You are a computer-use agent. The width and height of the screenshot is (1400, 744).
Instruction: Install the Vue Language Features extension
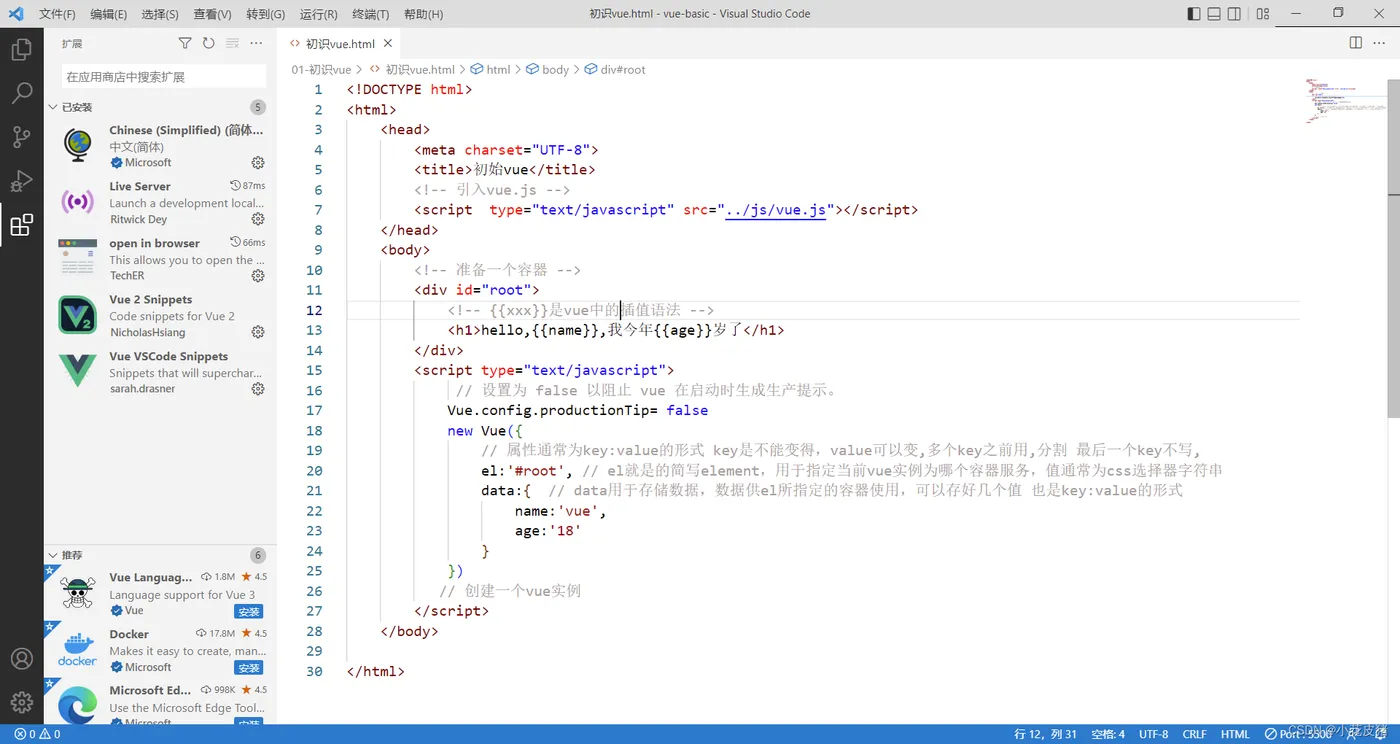249,611
